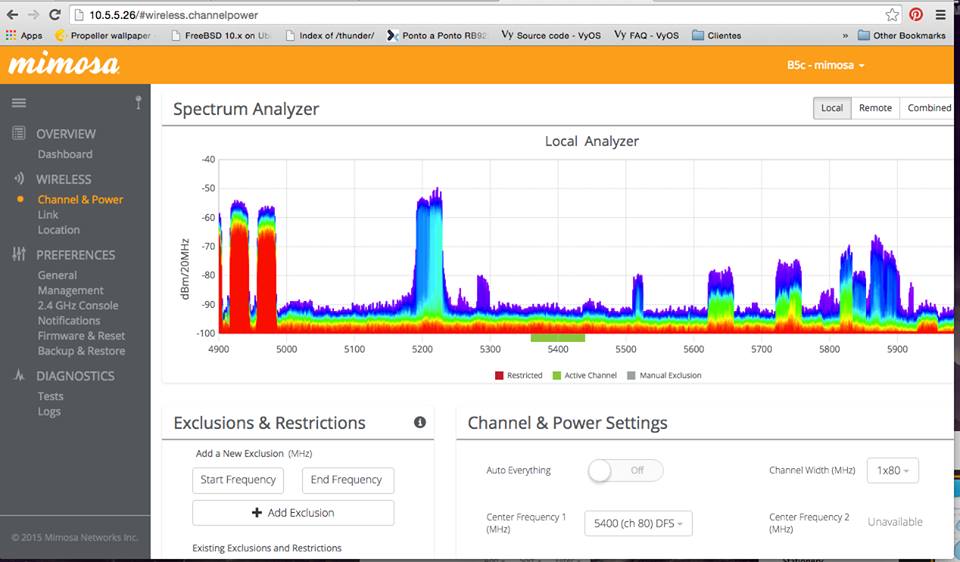Viewport: 960px width, 562px height.
Task: Click the Wireless signal icon
Action: click(x=19, y=178)
